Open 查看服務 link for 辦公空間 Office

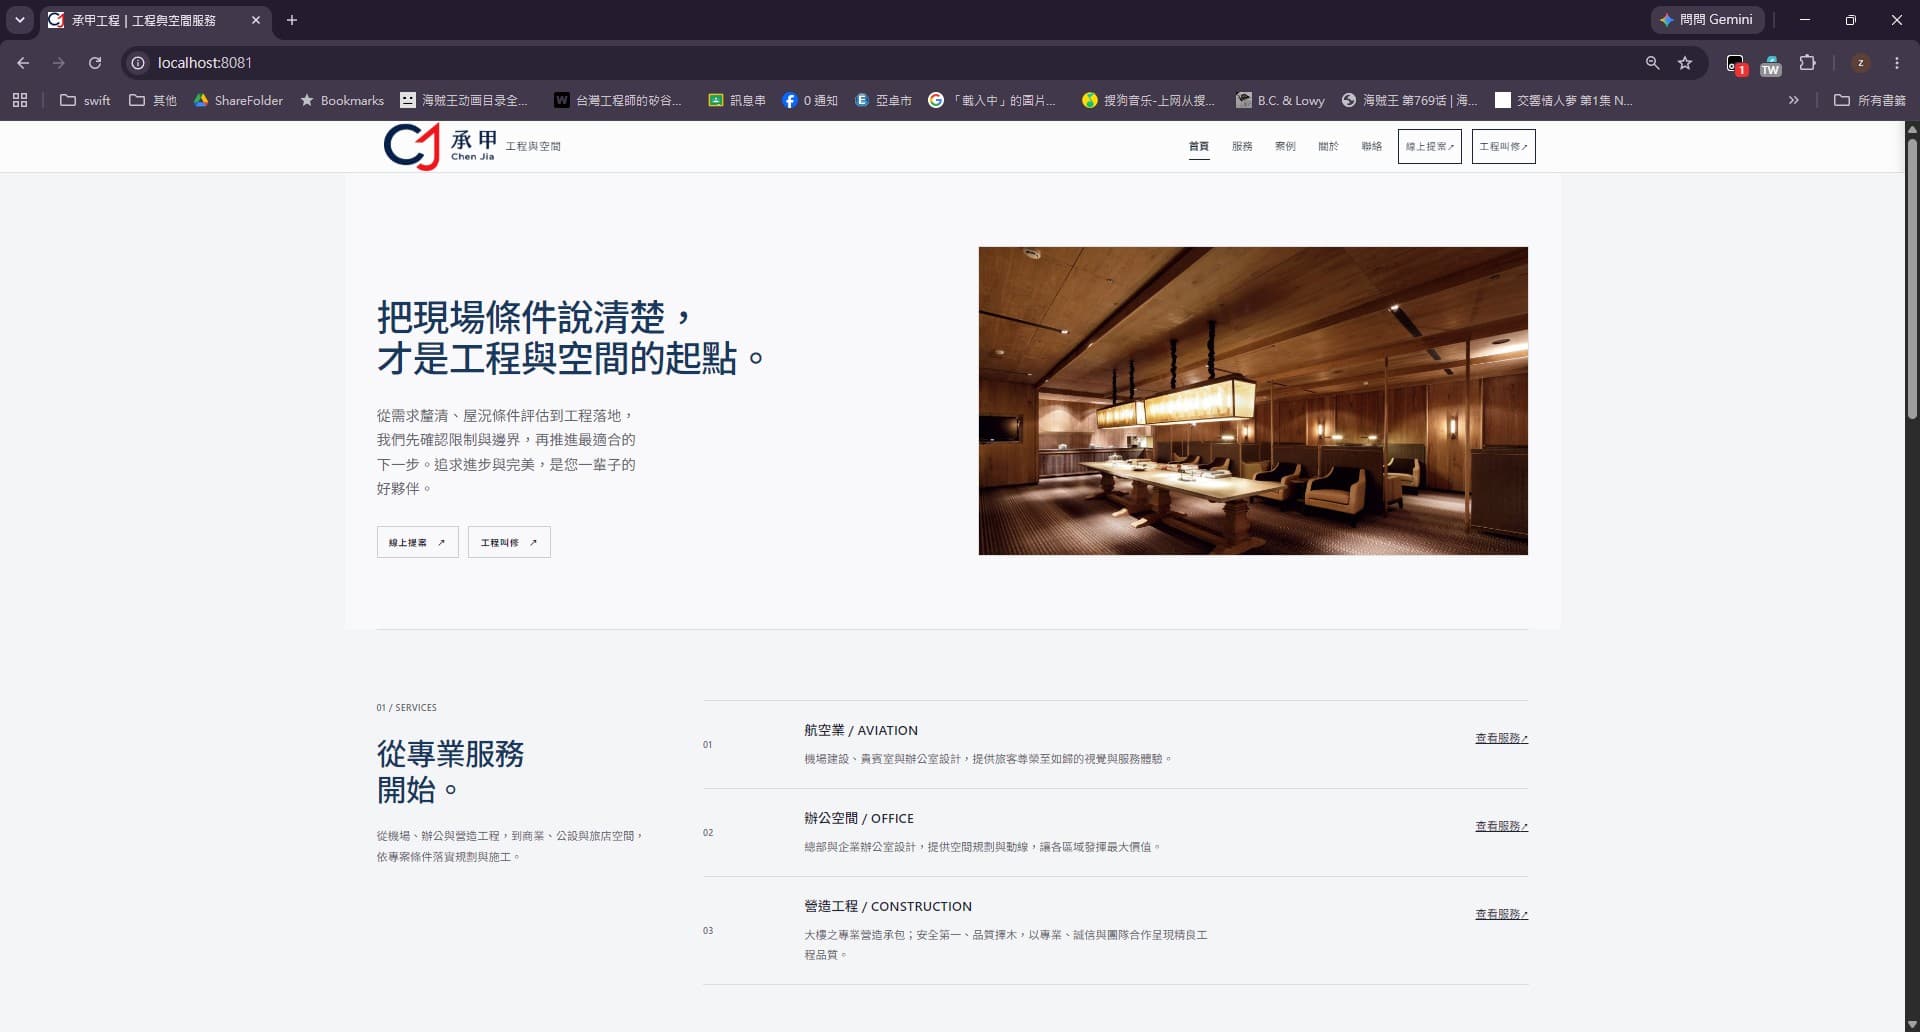1501,826
